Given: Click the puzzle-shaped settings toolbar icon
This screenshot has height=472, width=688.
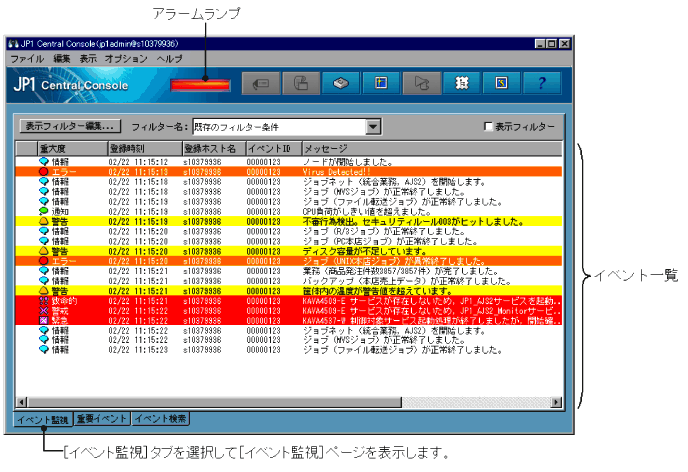Looking at the screenshot, I should (x=462, y=84).
